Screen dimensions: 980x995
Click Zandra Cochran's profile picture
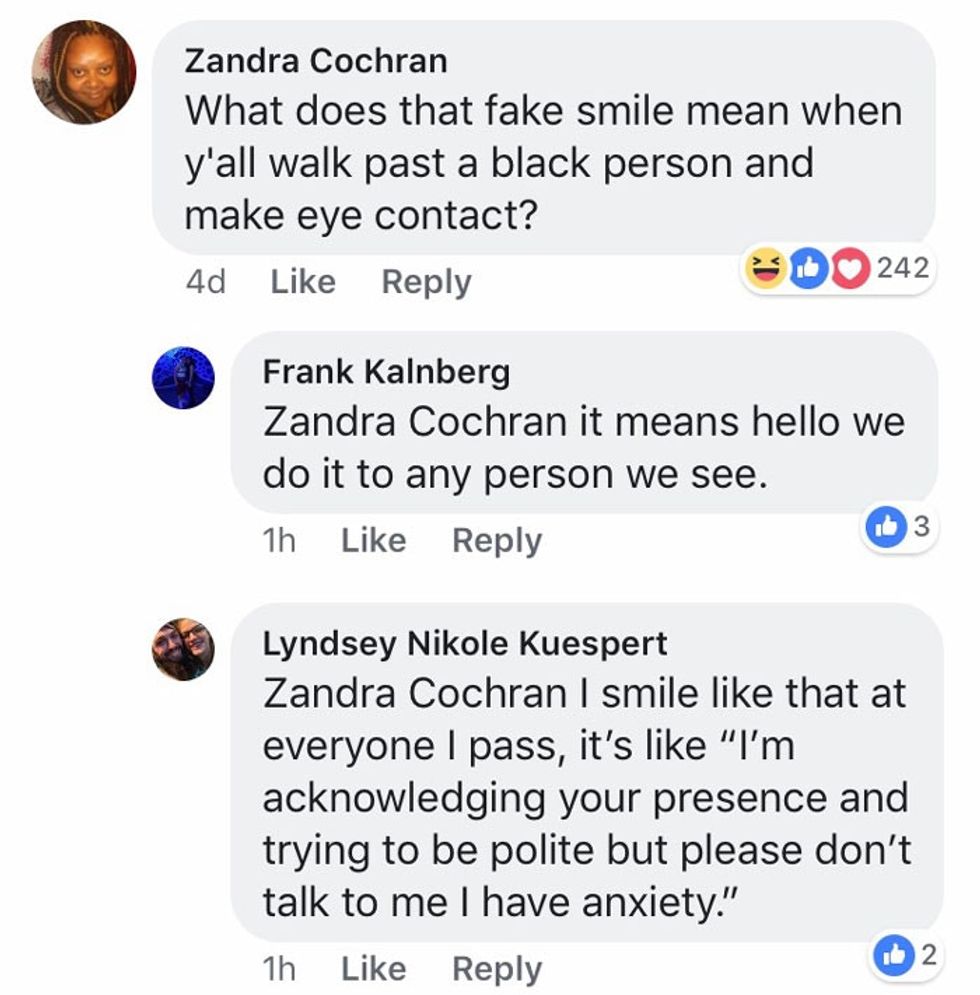tap(83, 72)
